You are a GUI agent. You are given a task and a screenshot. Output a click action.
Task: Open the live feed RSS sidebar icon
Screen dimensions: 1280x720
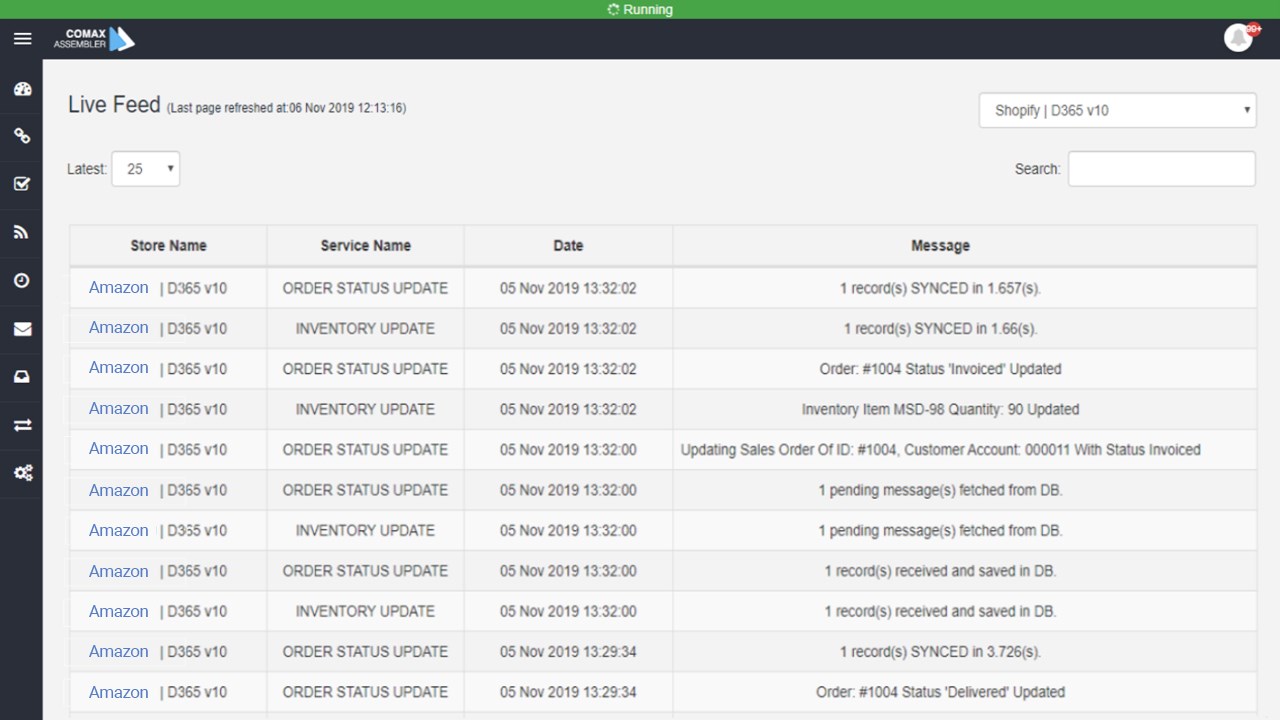22,232
